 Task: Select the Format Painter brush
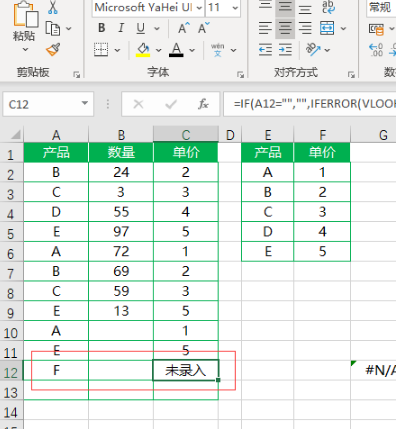click(53, 50)
